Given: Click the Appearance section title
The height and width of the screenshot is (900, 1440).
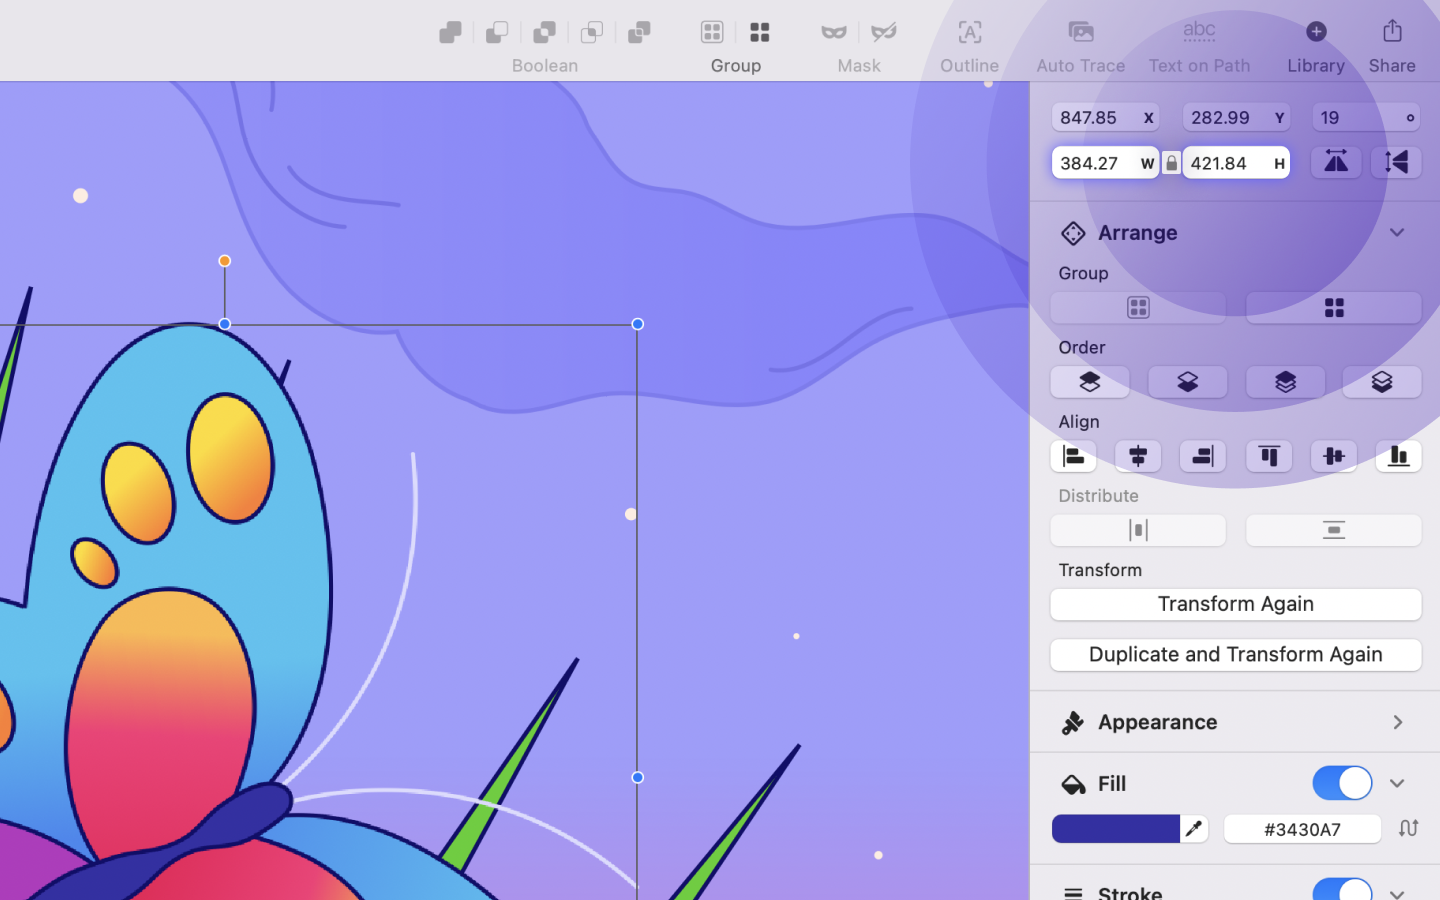Looking at the screenshot, I should tap(1158, 722).
